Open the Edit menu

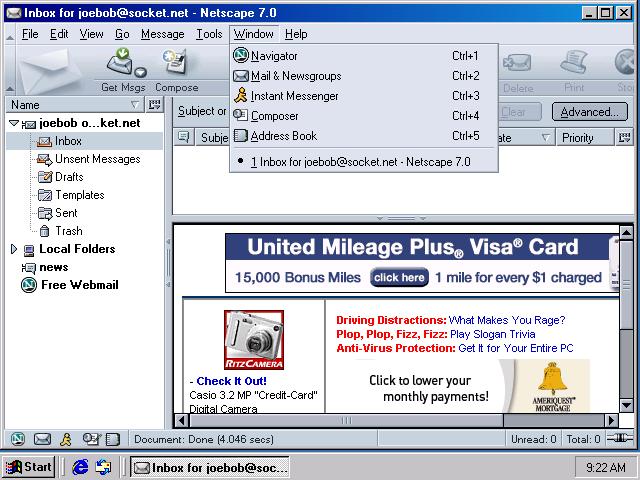click(59, 34)
